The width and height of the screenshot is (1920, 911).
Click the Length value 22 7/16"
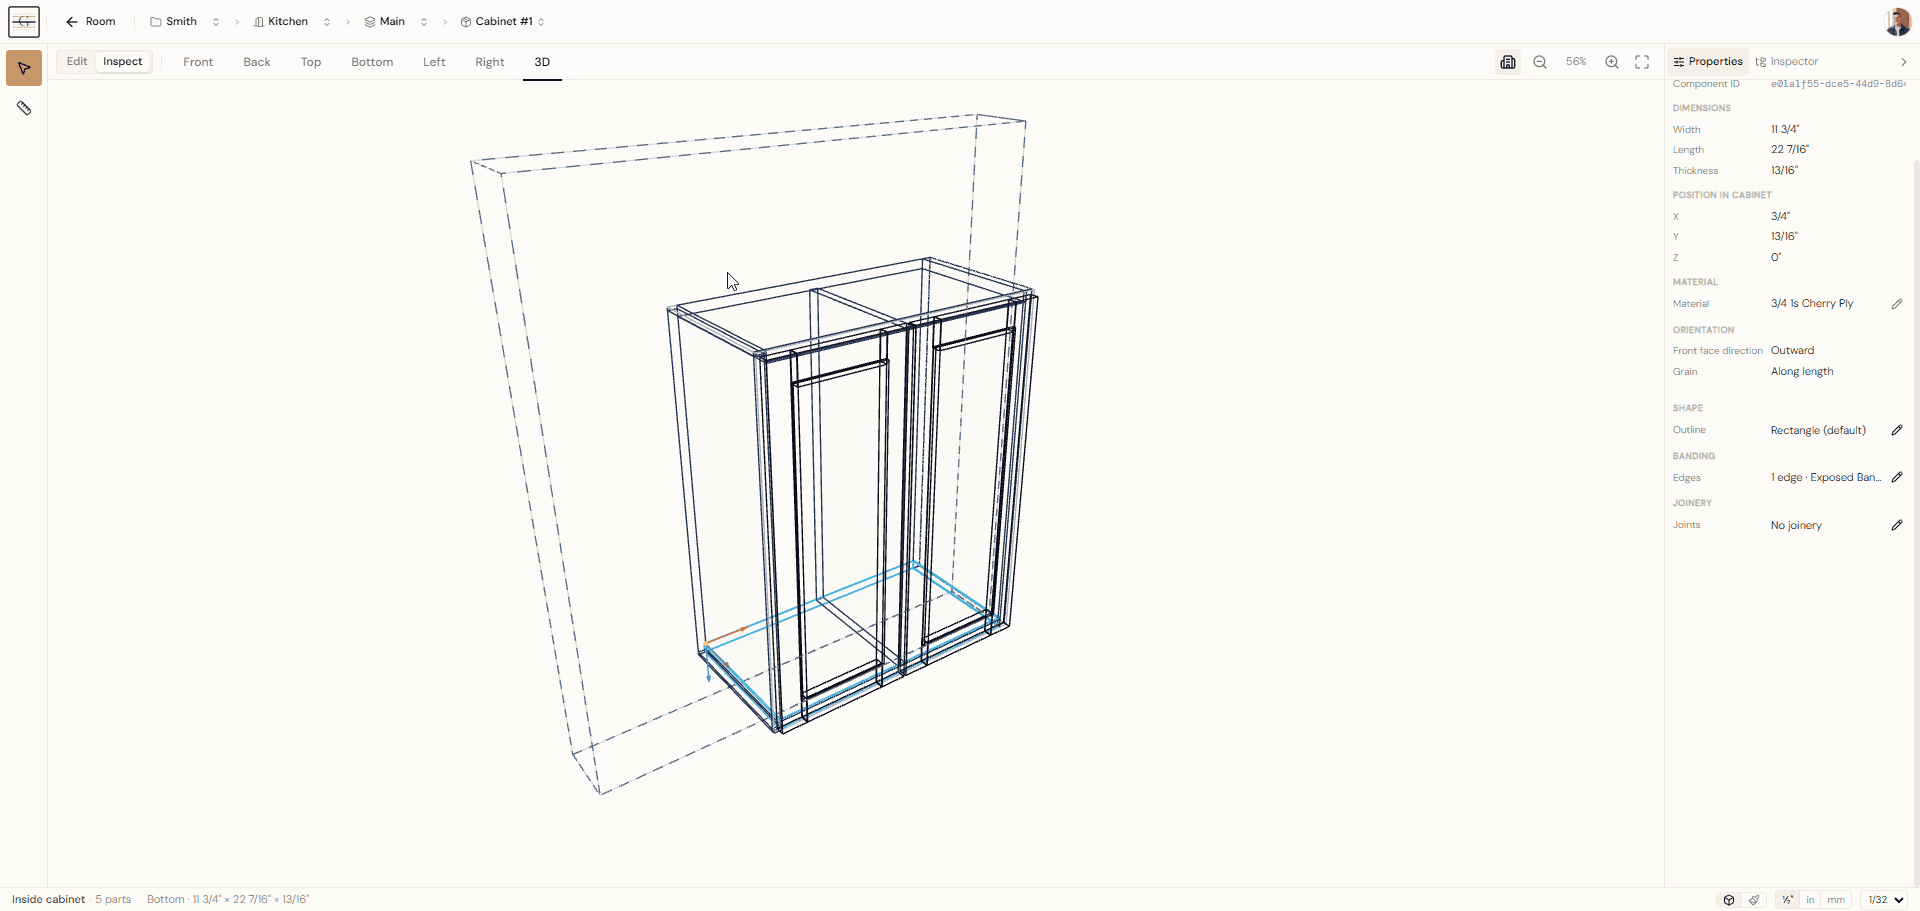[1790, 150]
